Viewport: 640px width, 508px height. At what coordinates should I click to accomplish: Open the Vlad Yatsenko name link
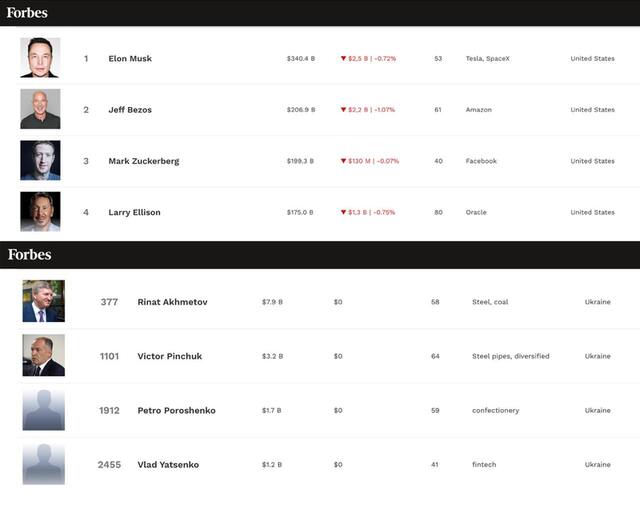(168, 464)
